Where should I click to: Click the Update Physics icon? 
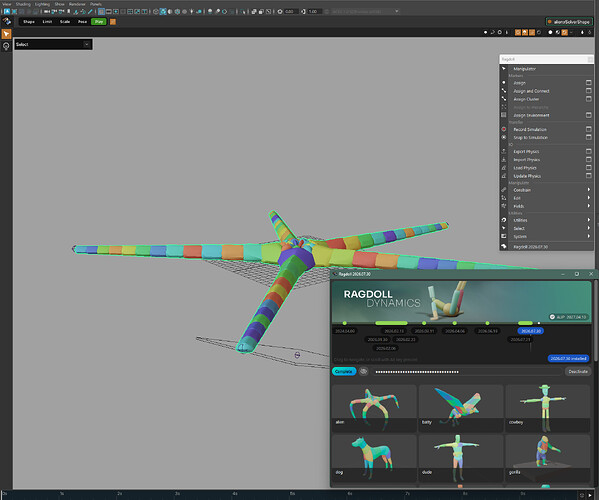(504, 176)
